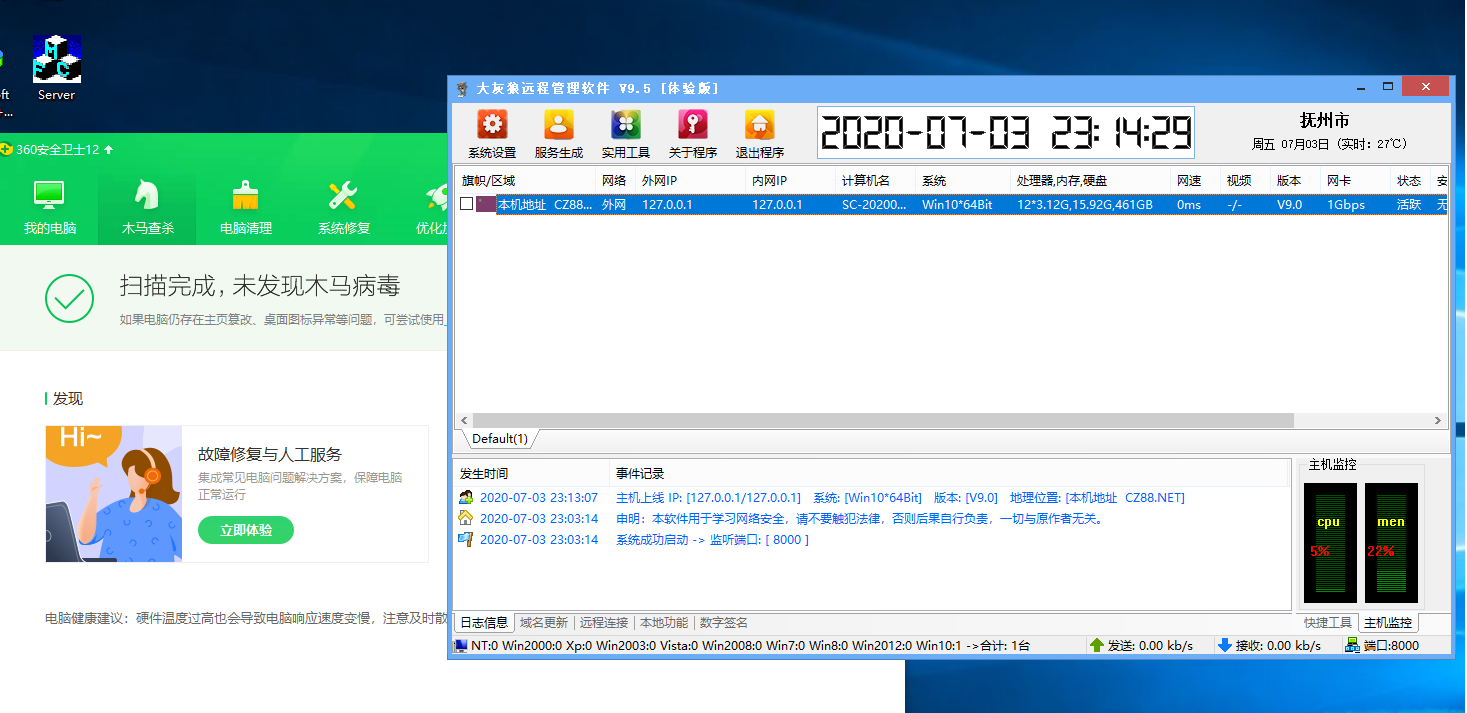The height and width of the screenshot is (713, 1467).
Task: Sort by the 网速 column header
Action: [x=1196, y=180]
